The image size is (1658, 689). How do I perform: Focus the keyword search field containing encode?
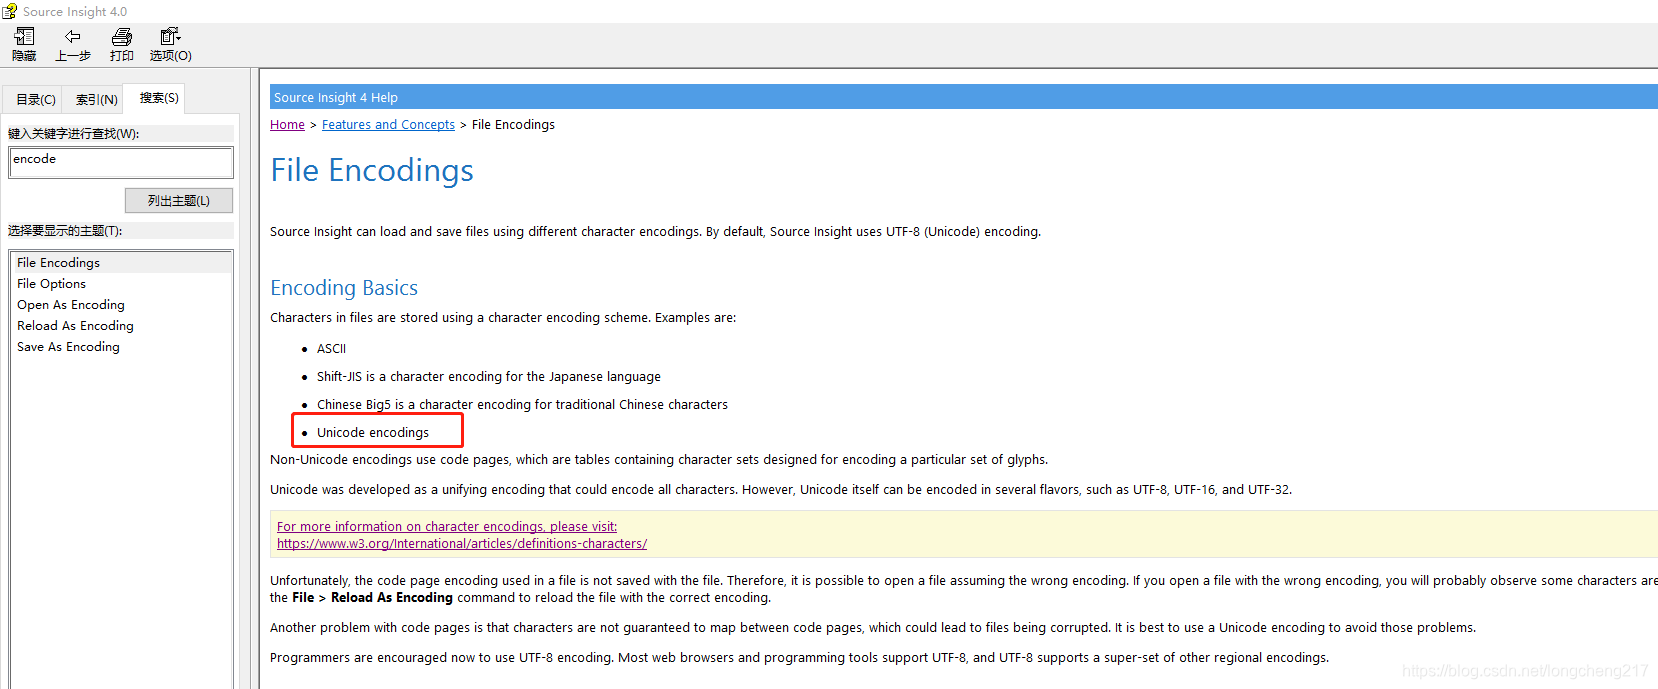pyautogui.click(x=121, y=163)
